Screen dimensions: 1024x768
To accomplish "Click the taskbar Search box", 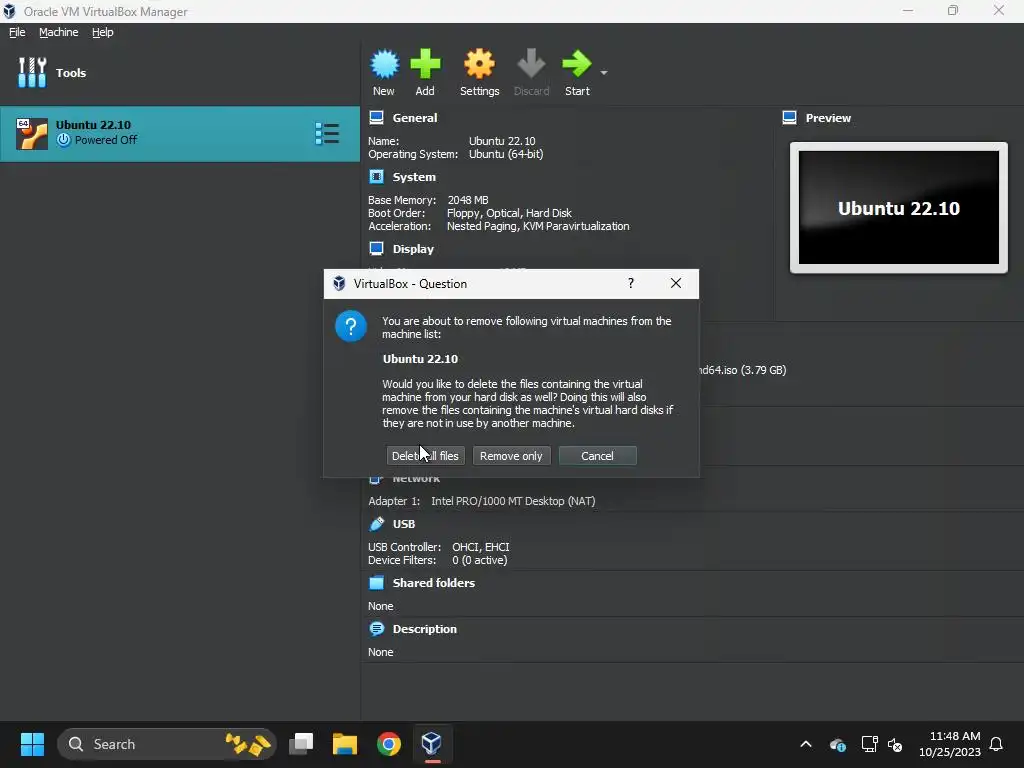I will (167, 744).
